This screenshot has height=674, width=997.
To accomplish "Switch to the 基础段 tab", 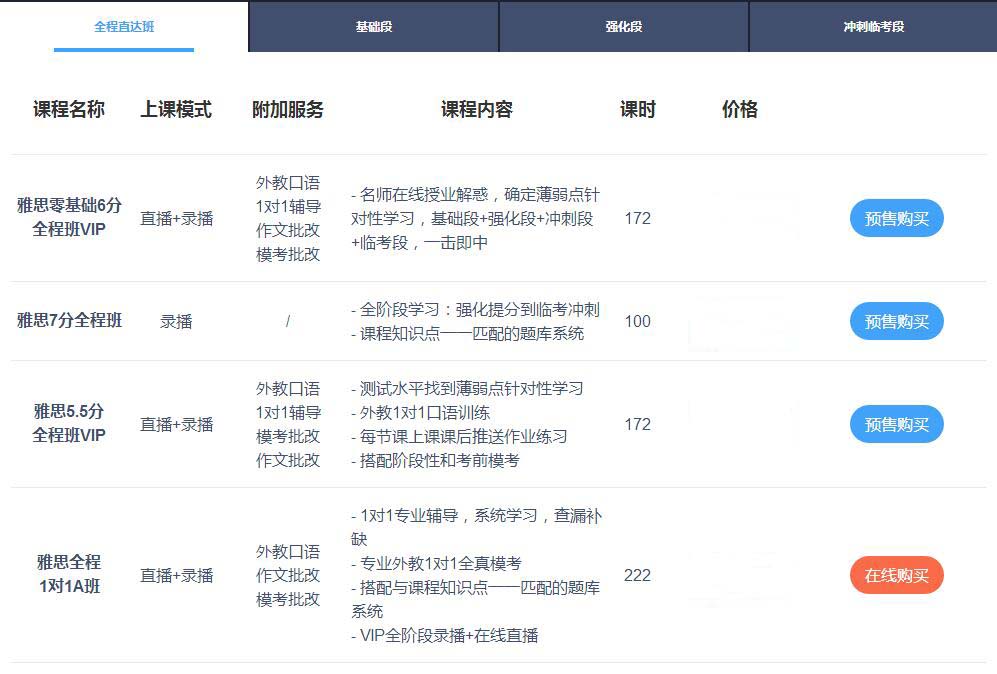I will click(x=373, y=27).
